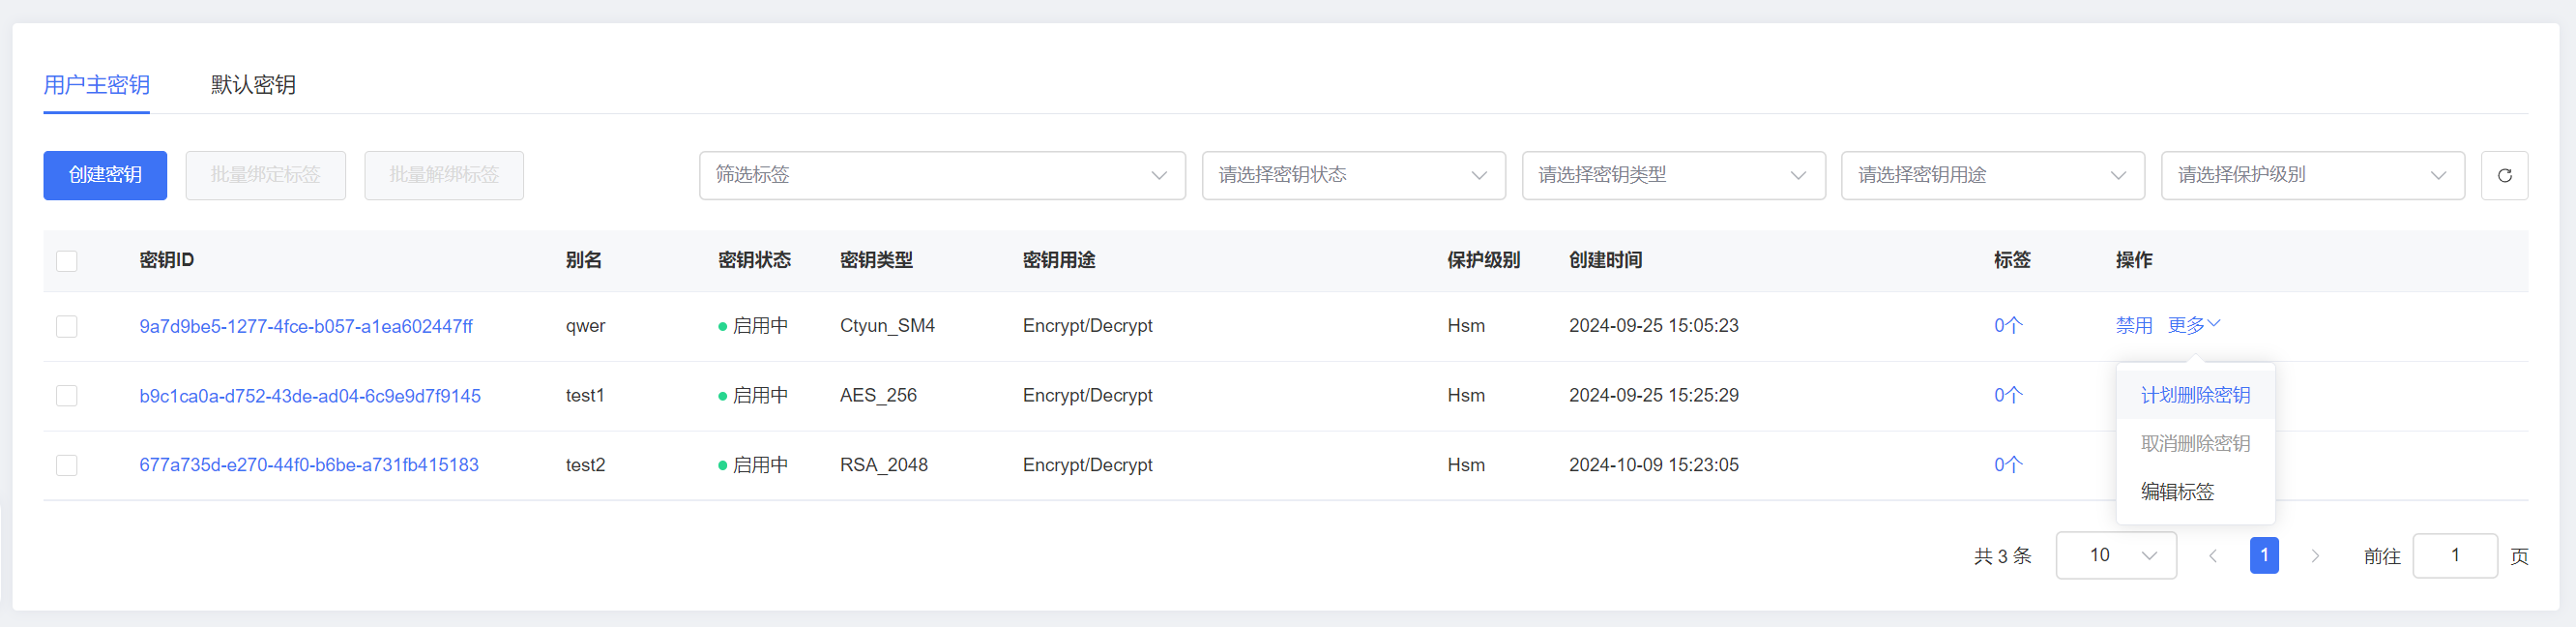Click the 密钥ID column header
Viewport: 2576px width, 627px height.
click(167, 260)
